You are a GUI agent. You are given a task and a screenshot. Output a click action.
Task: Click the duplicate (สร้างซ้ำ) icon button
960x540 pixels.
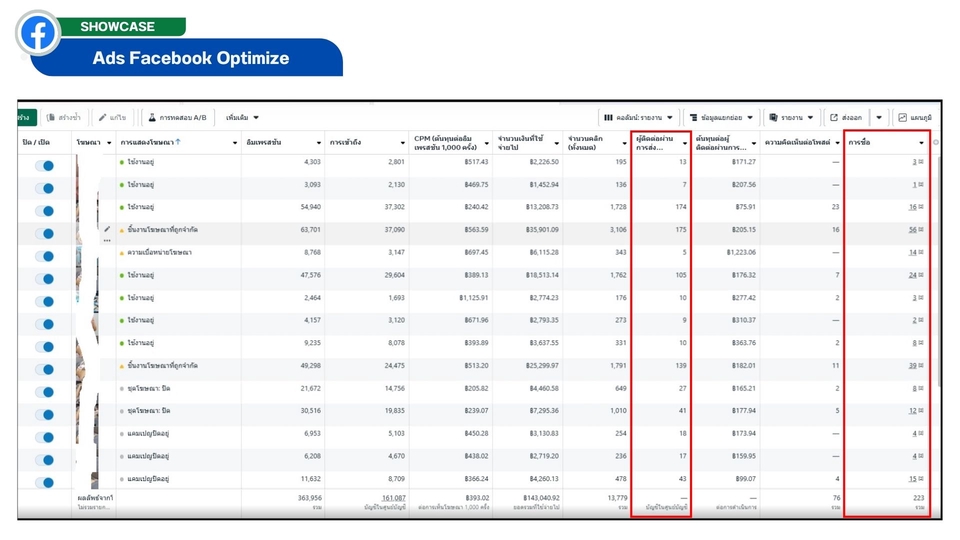[64, 118]
